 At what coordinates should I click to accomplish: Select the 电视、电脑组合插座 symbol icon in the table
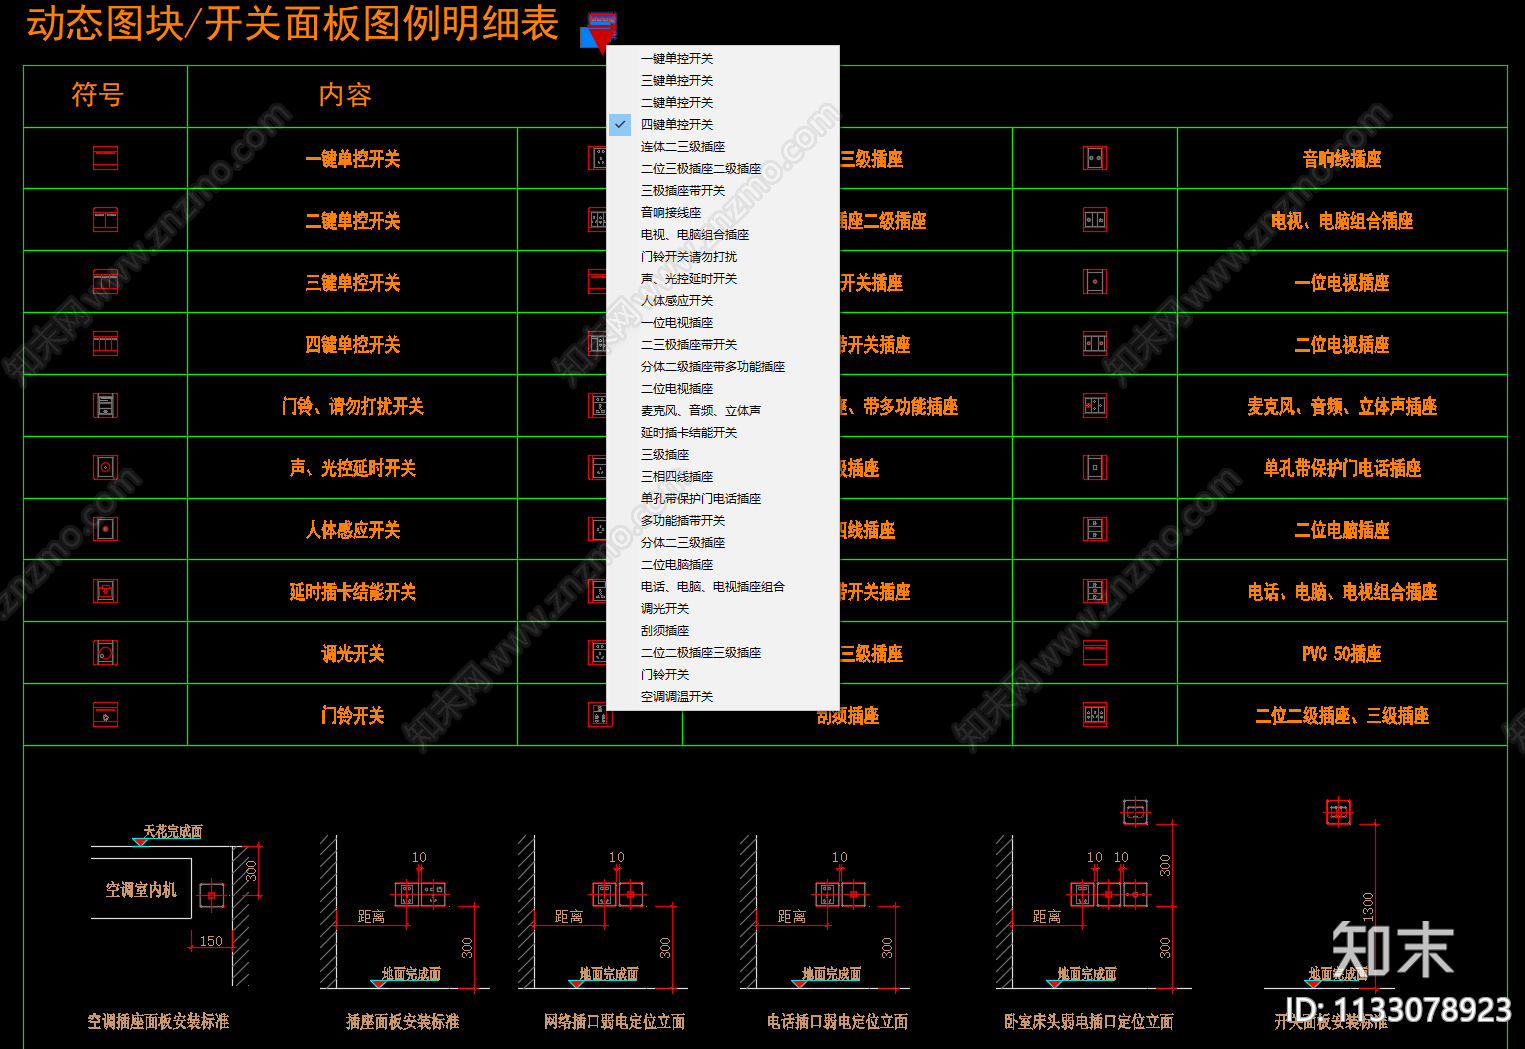click(1095, 220)
